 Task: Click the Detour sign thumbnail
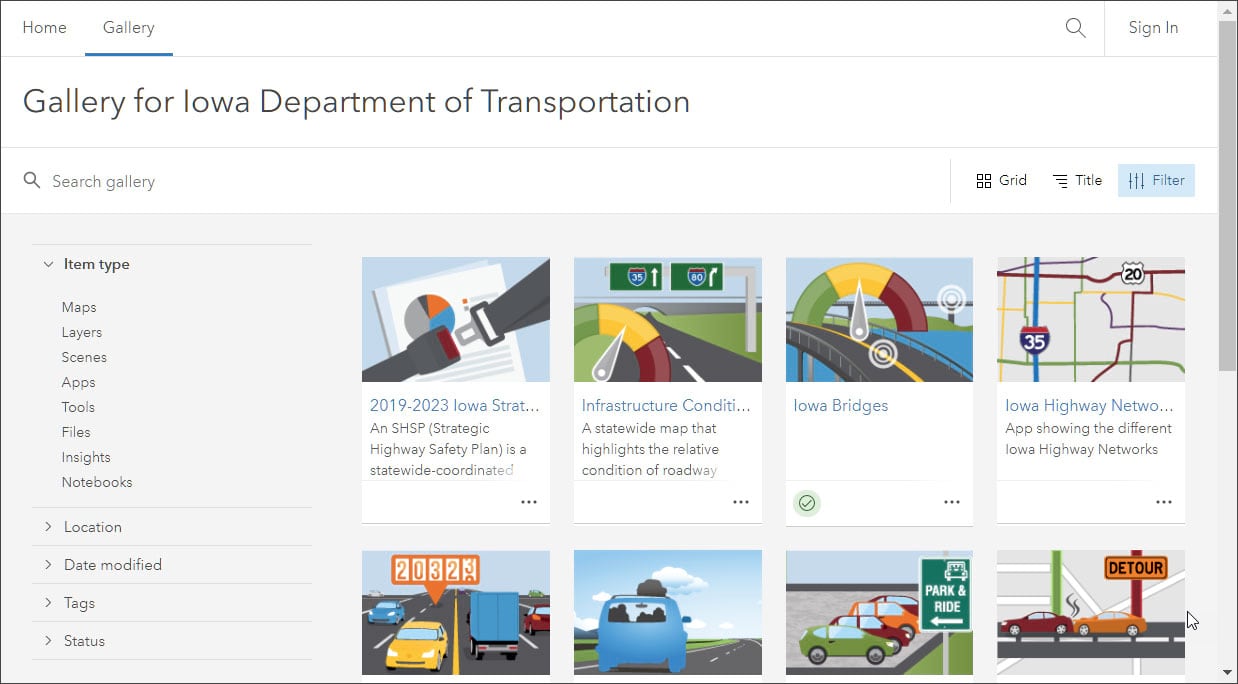pos(1091,612)
